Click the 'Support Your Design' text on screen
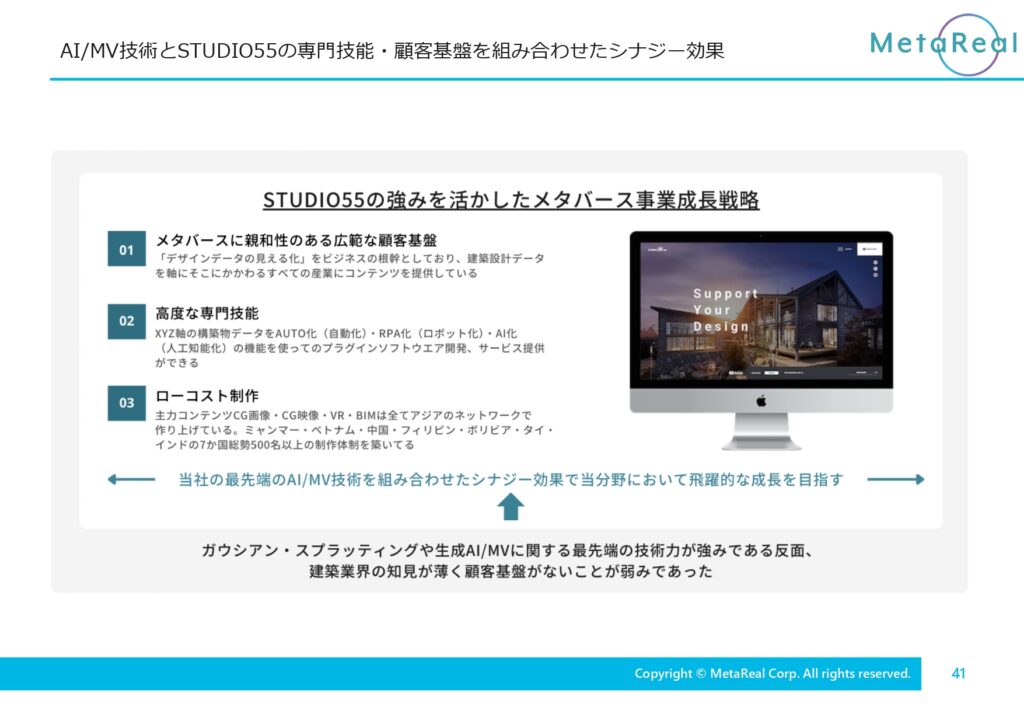Viewport: 1024px width, 724px height. click(x=725, y=310)
